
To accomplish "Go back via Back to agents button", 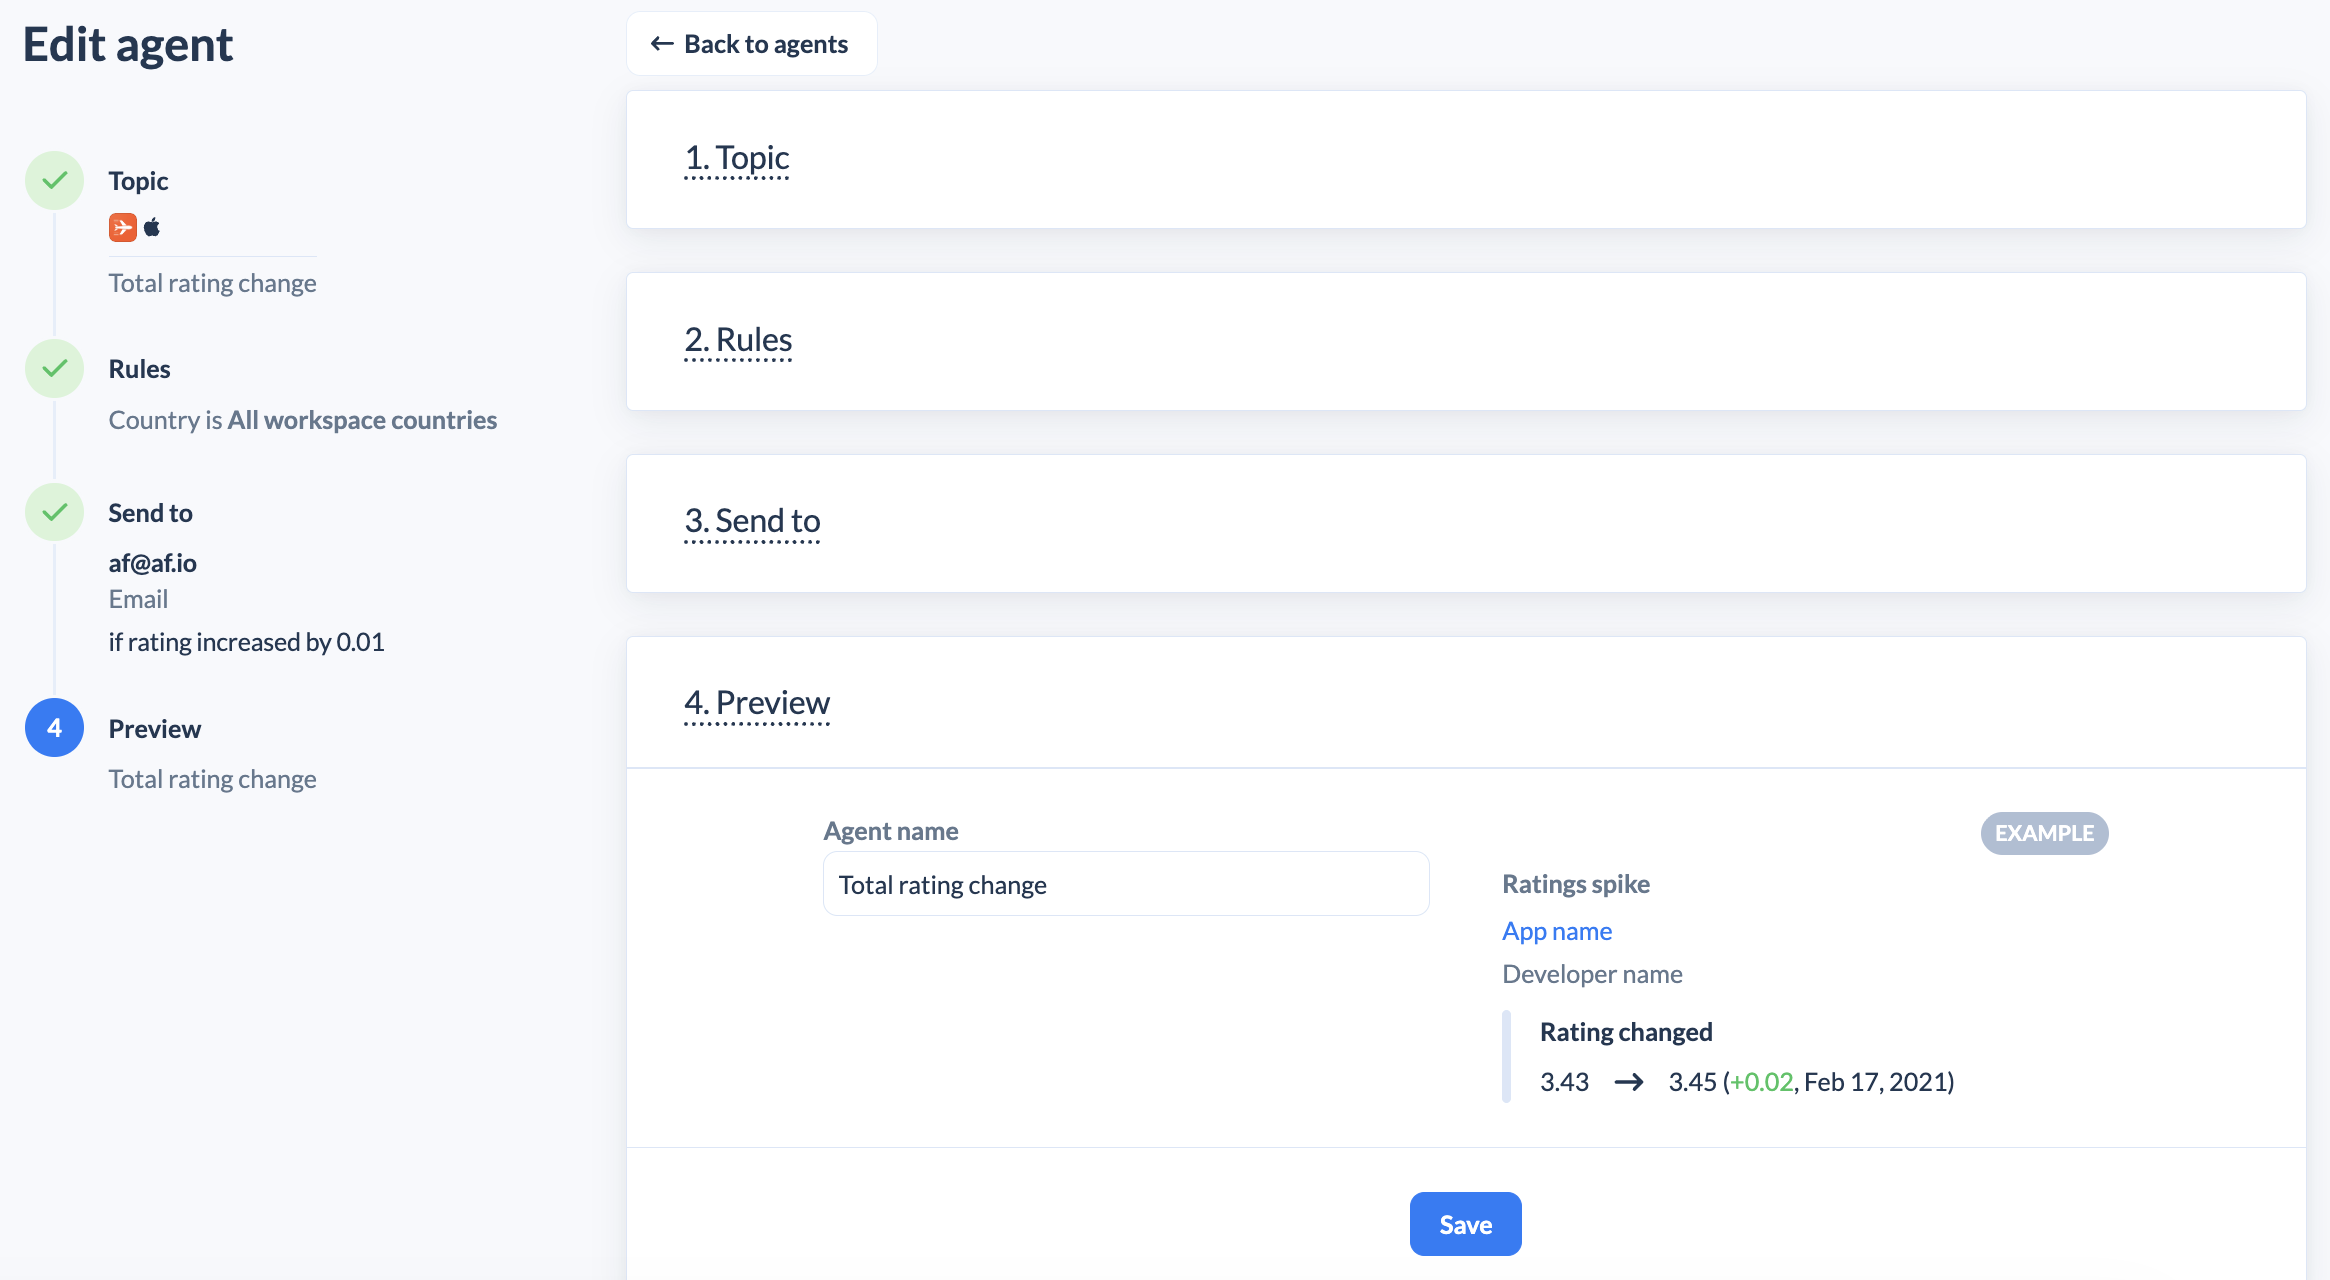I will click(752, 44).
